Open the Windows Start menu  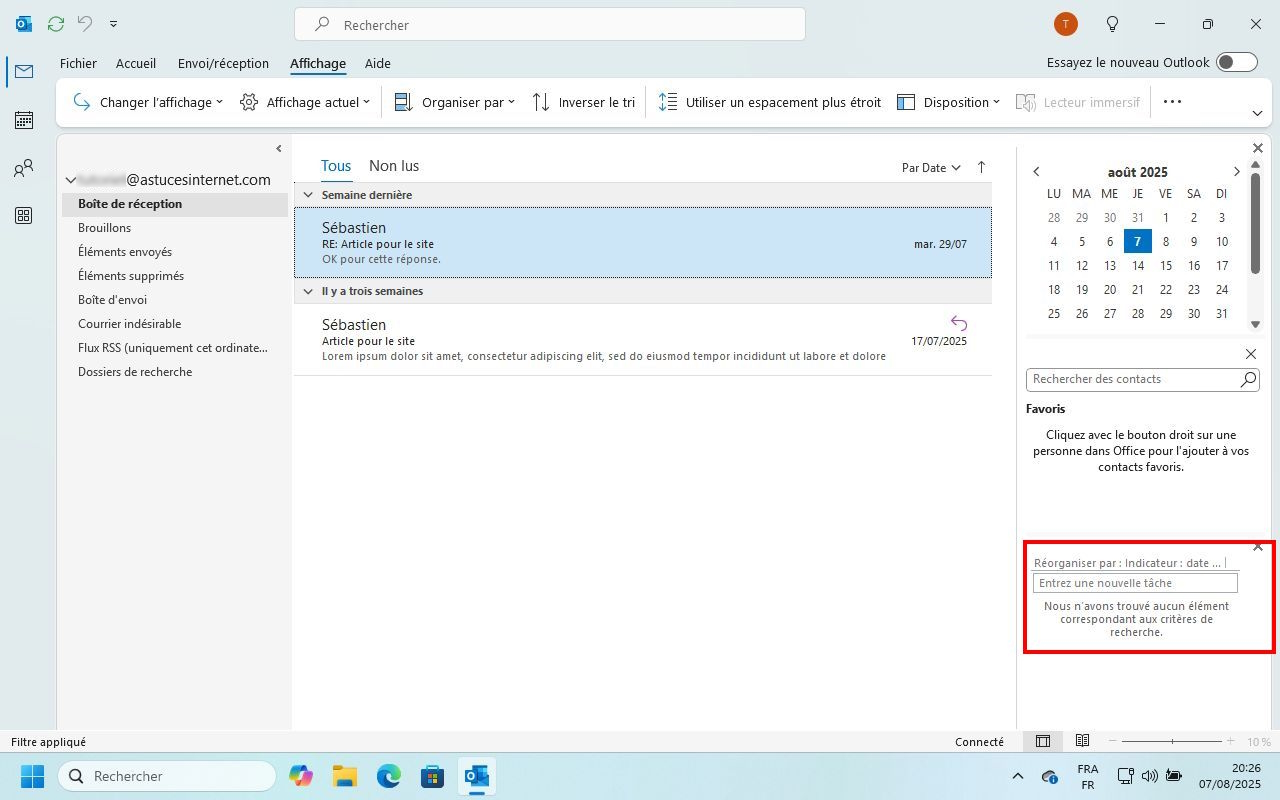tap(32, 776)
